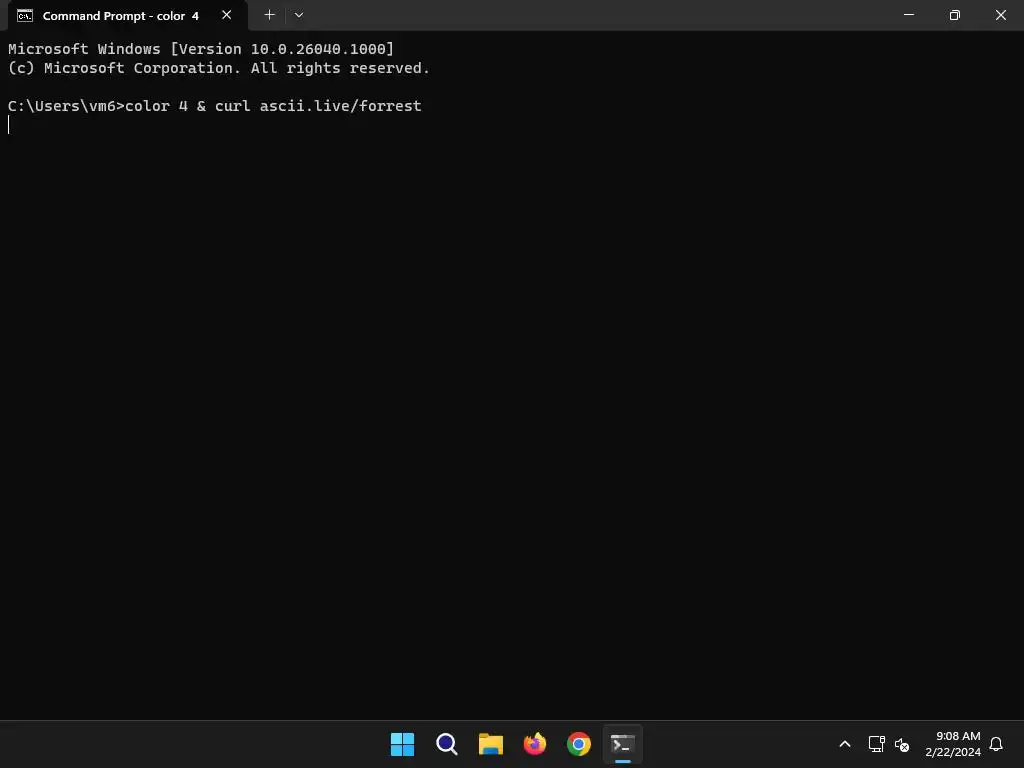Click the C:\Users\vm6> prompt text
This screenshot has height=768, width=1024.
[x=66, y=106]
